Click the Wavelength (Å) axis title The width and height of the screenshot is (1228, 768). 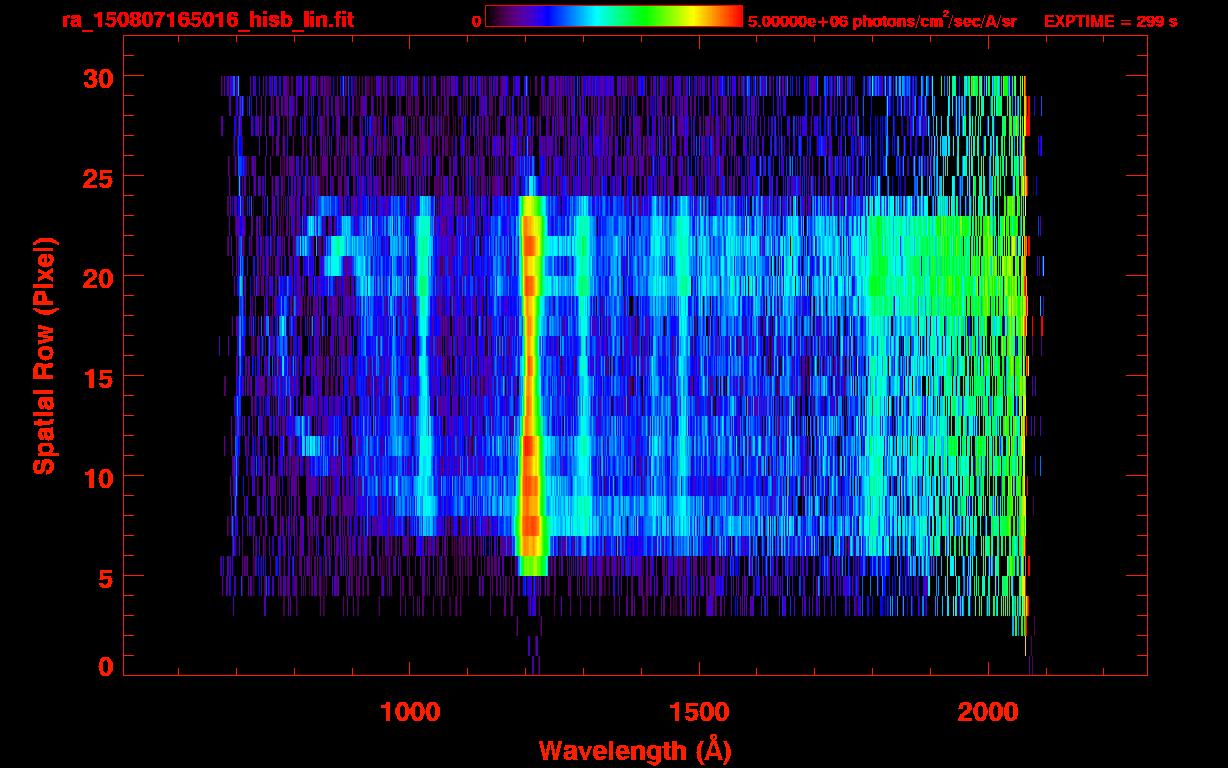pos(635,750)
